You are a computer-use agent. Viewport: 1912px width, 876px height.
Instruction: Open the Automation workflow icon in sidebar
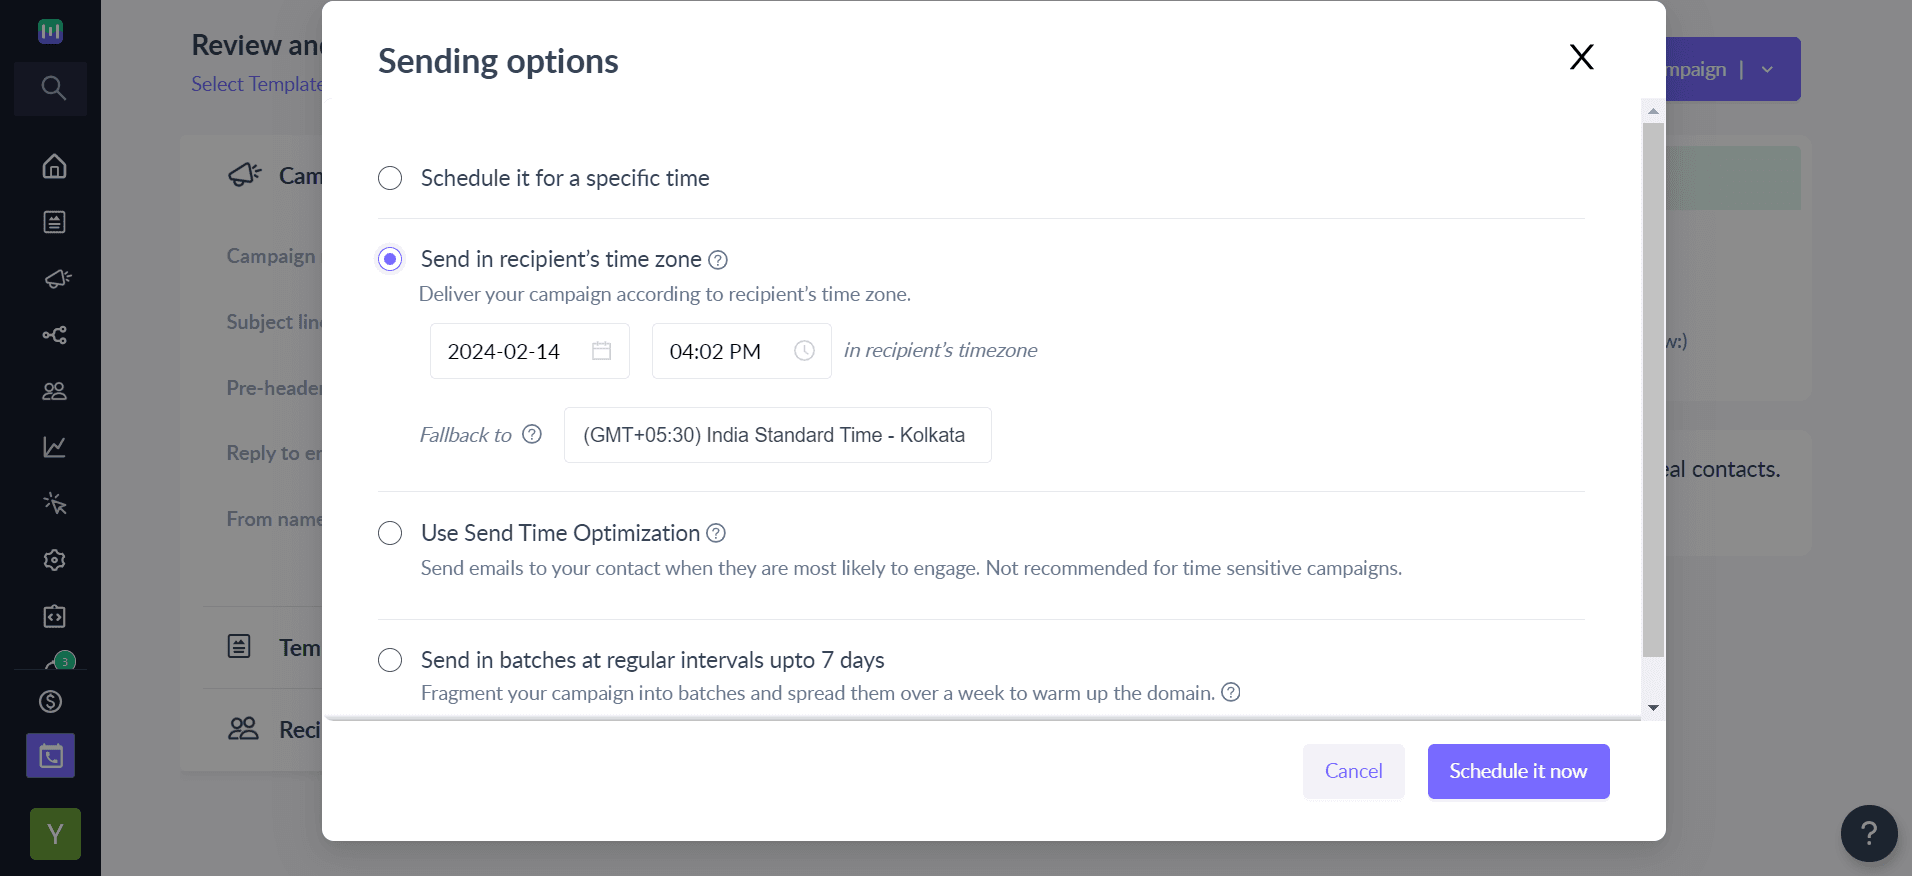(54, 335)
